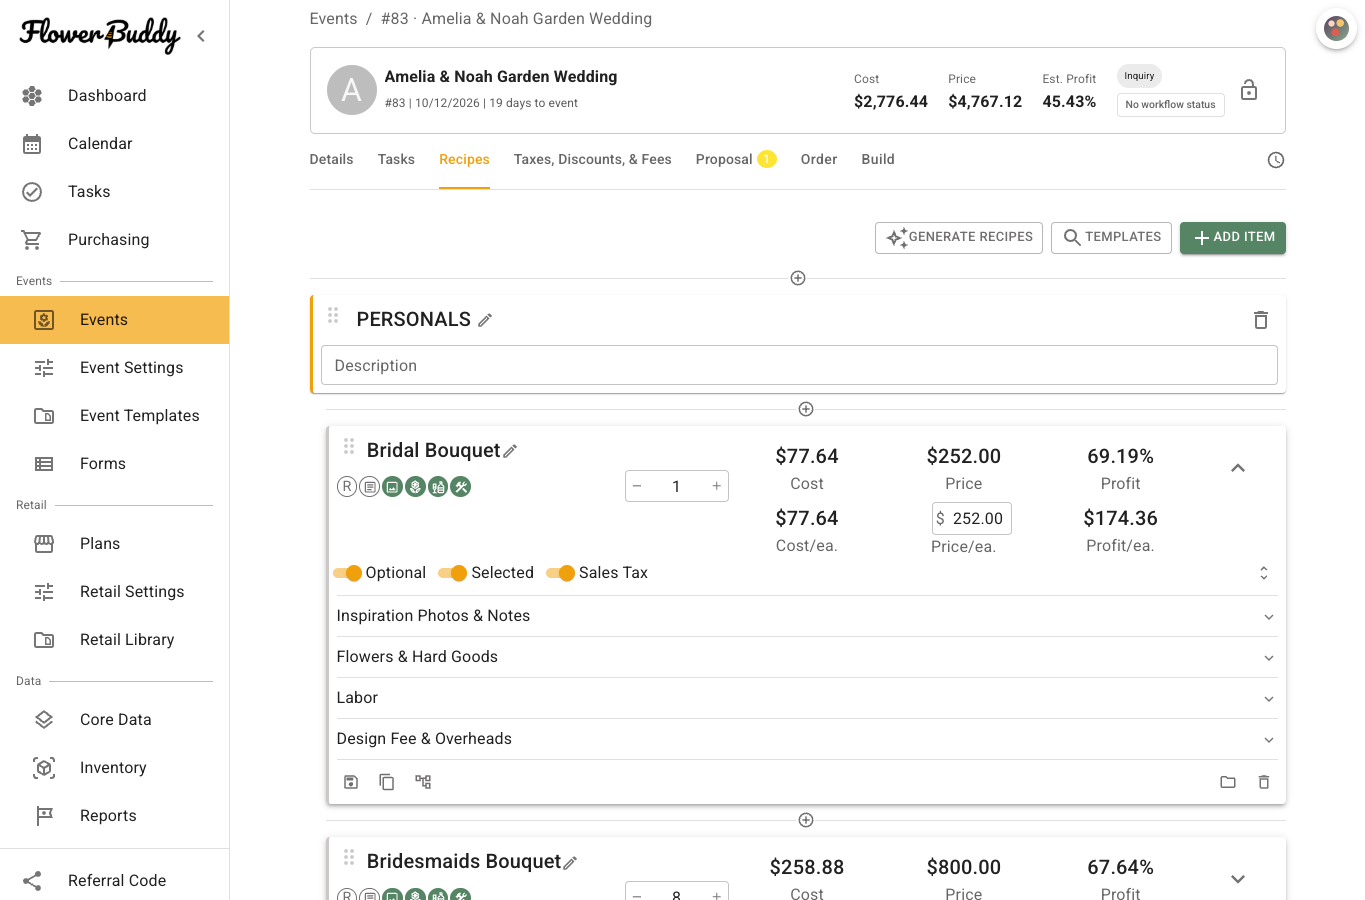Collapse the Bridal Bouquet card
Viewport: 1365px width, 900px height.
tap(1238, 468)
